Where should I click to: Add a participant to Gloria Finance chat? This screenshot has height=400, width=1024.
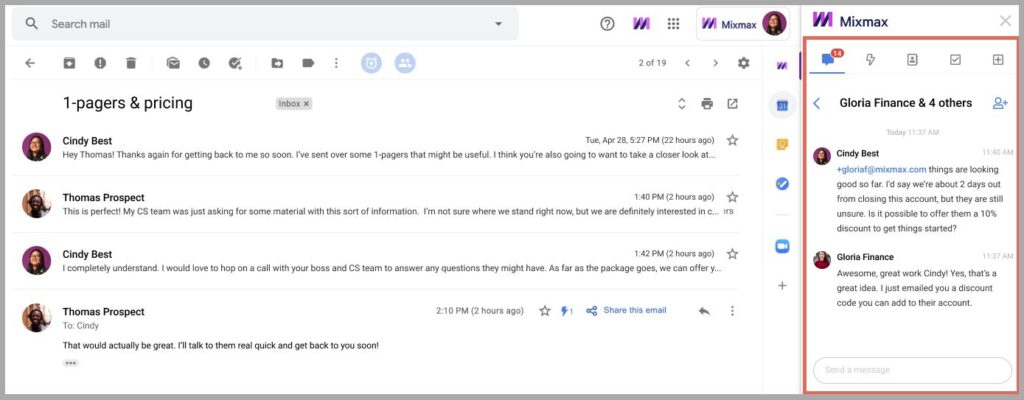coord(1000,103)
